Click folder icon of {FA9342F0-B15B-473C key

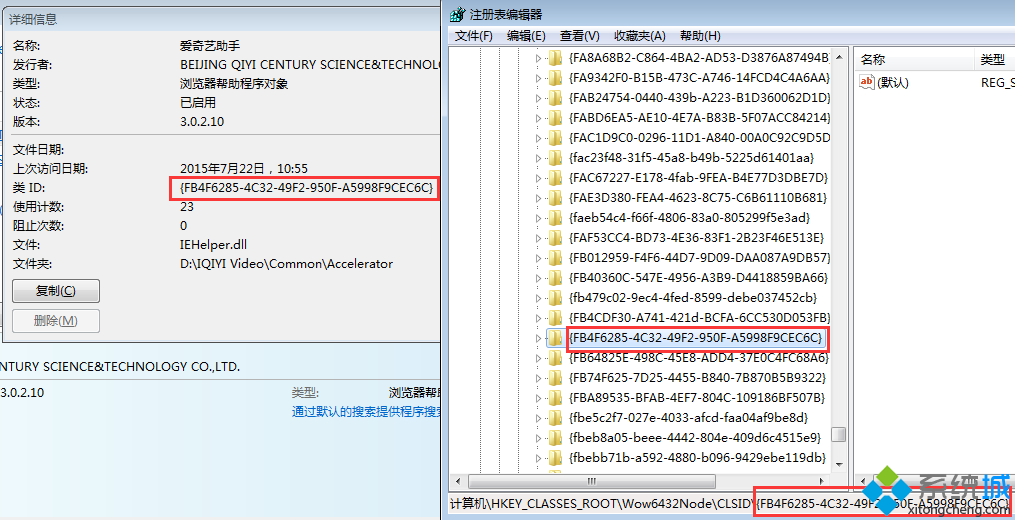pos(555,78)
